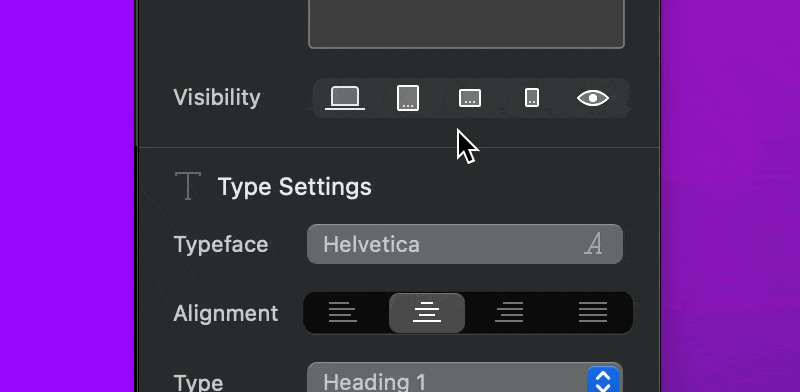
Task: Click the Type Settings T icon
Action: [188, 186]
